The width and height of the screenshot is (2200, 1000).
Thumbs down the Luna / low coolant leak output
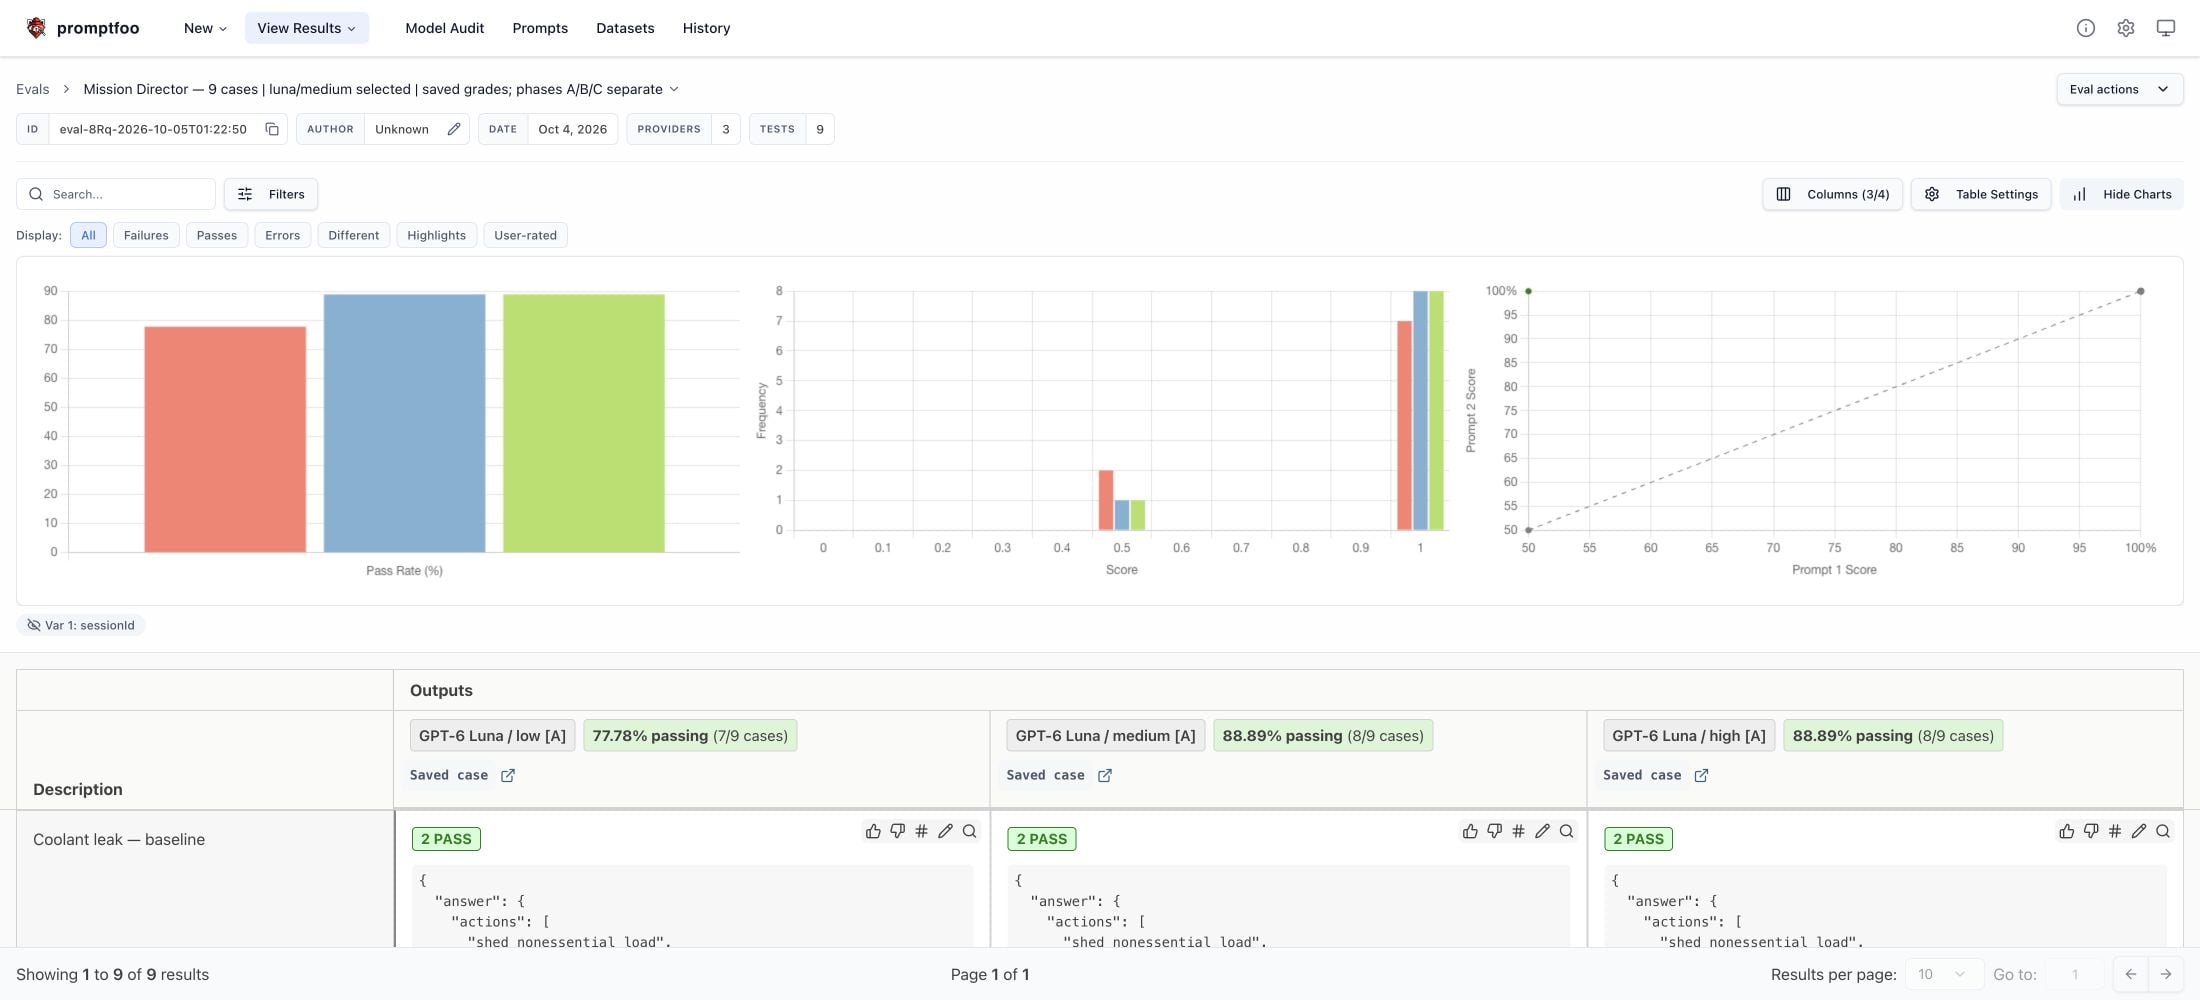pyautogui.click(x=897, y=831)
